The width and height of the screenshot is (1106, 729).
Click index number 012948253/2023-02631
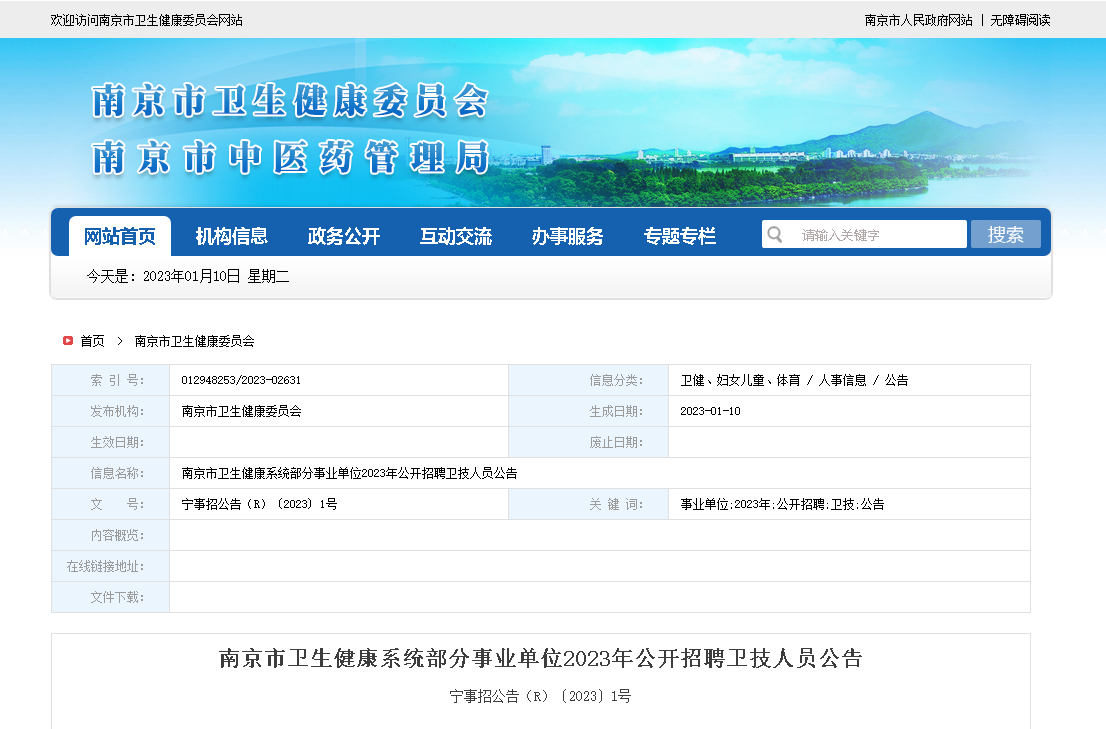pos(241,380)
